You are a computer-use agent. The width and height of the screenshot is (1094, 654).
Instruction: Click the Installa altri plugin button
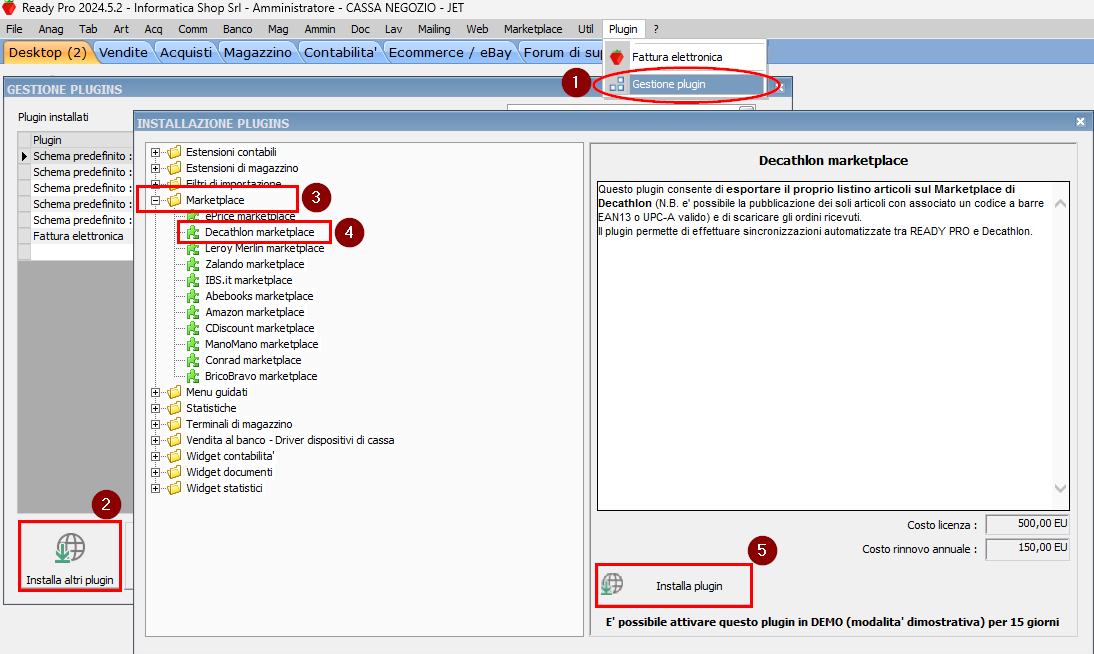(x=70, y=556)
